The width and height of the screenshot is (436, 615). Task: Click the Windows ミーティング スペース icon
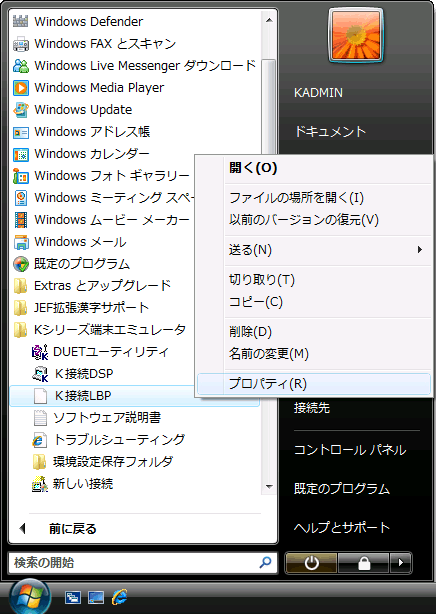tap(21, 198)
